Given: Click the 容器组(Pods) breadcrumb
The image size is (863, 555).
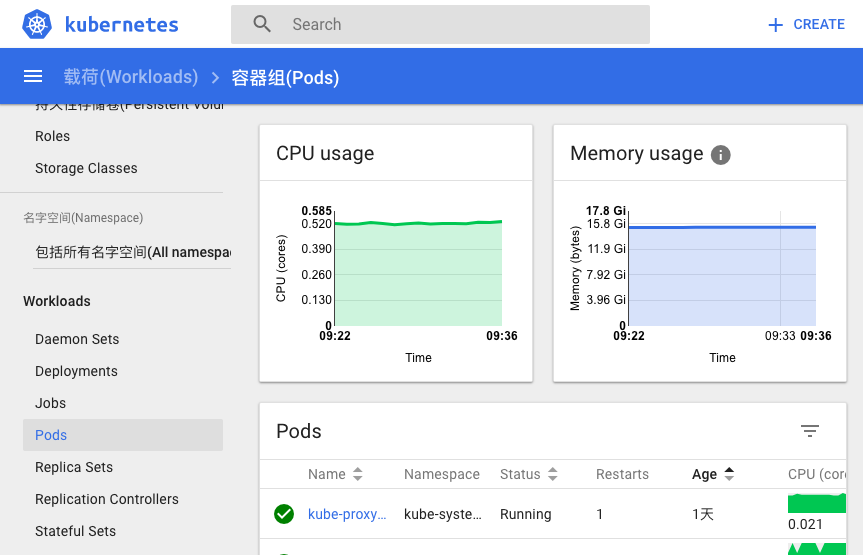Looking at the screenshot, I should pos(285,78).
